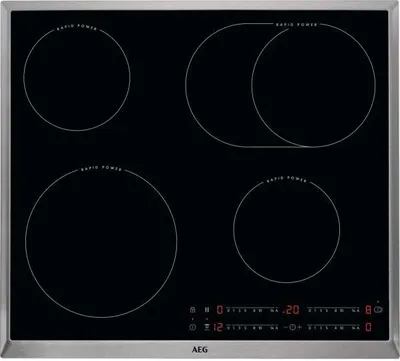Tap the timer minus key
This screenshot has height=361, width=400.
286,327
